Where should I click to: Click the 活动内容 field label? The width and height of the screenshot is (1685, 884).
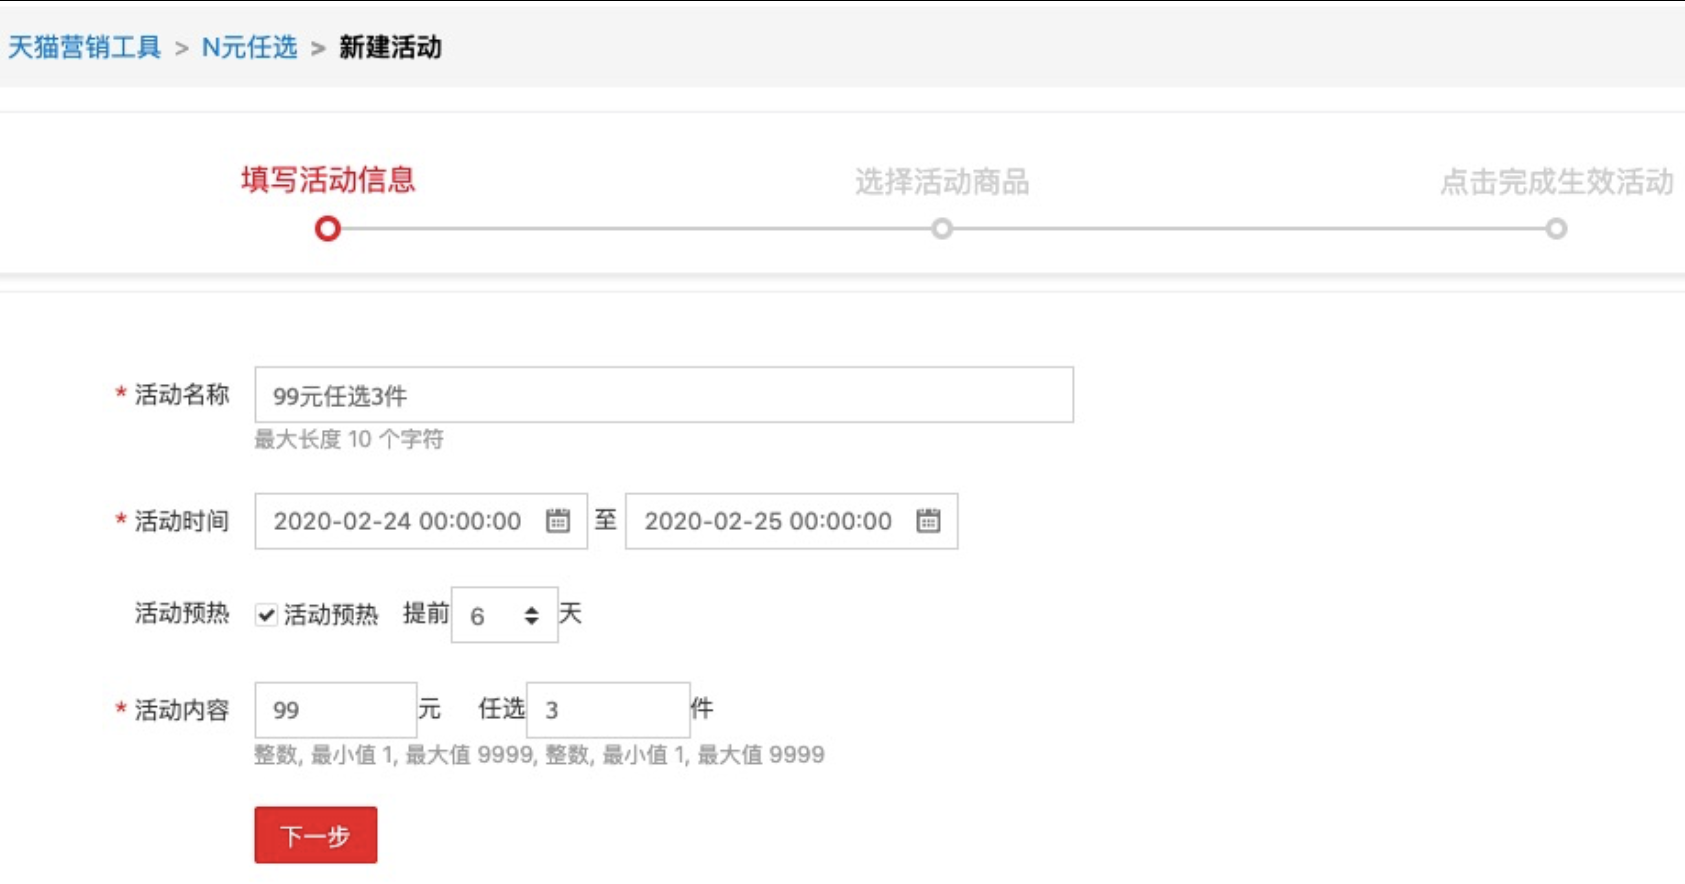pyautogui.click(x=182, y=710)
